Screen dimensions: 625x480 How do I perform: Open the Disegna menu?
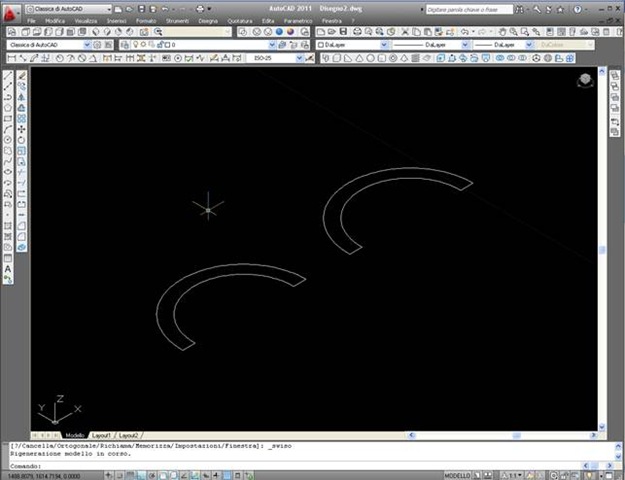coord(207,20)
